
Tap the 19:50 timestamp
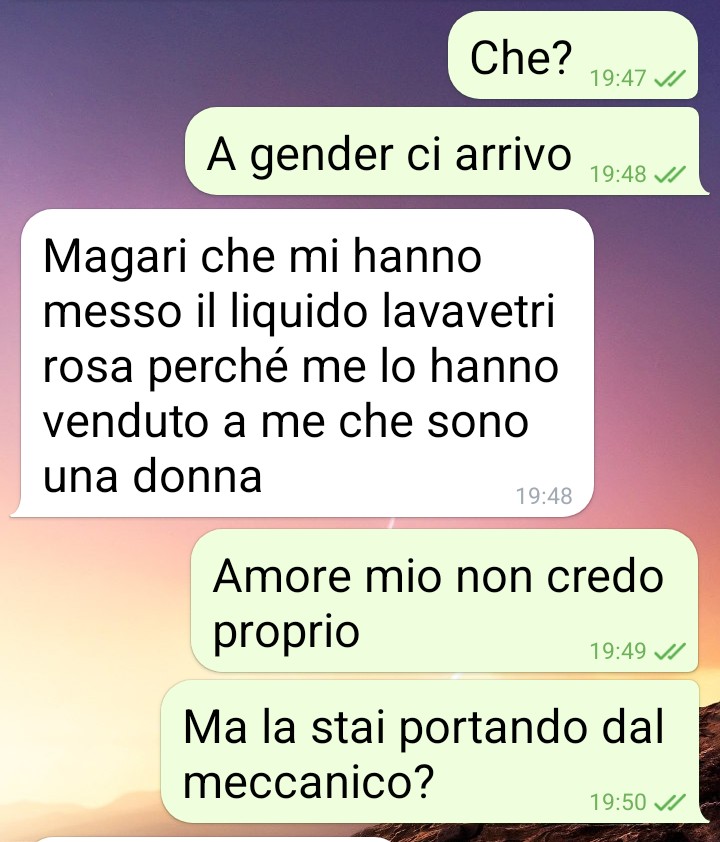pos(618,803)
